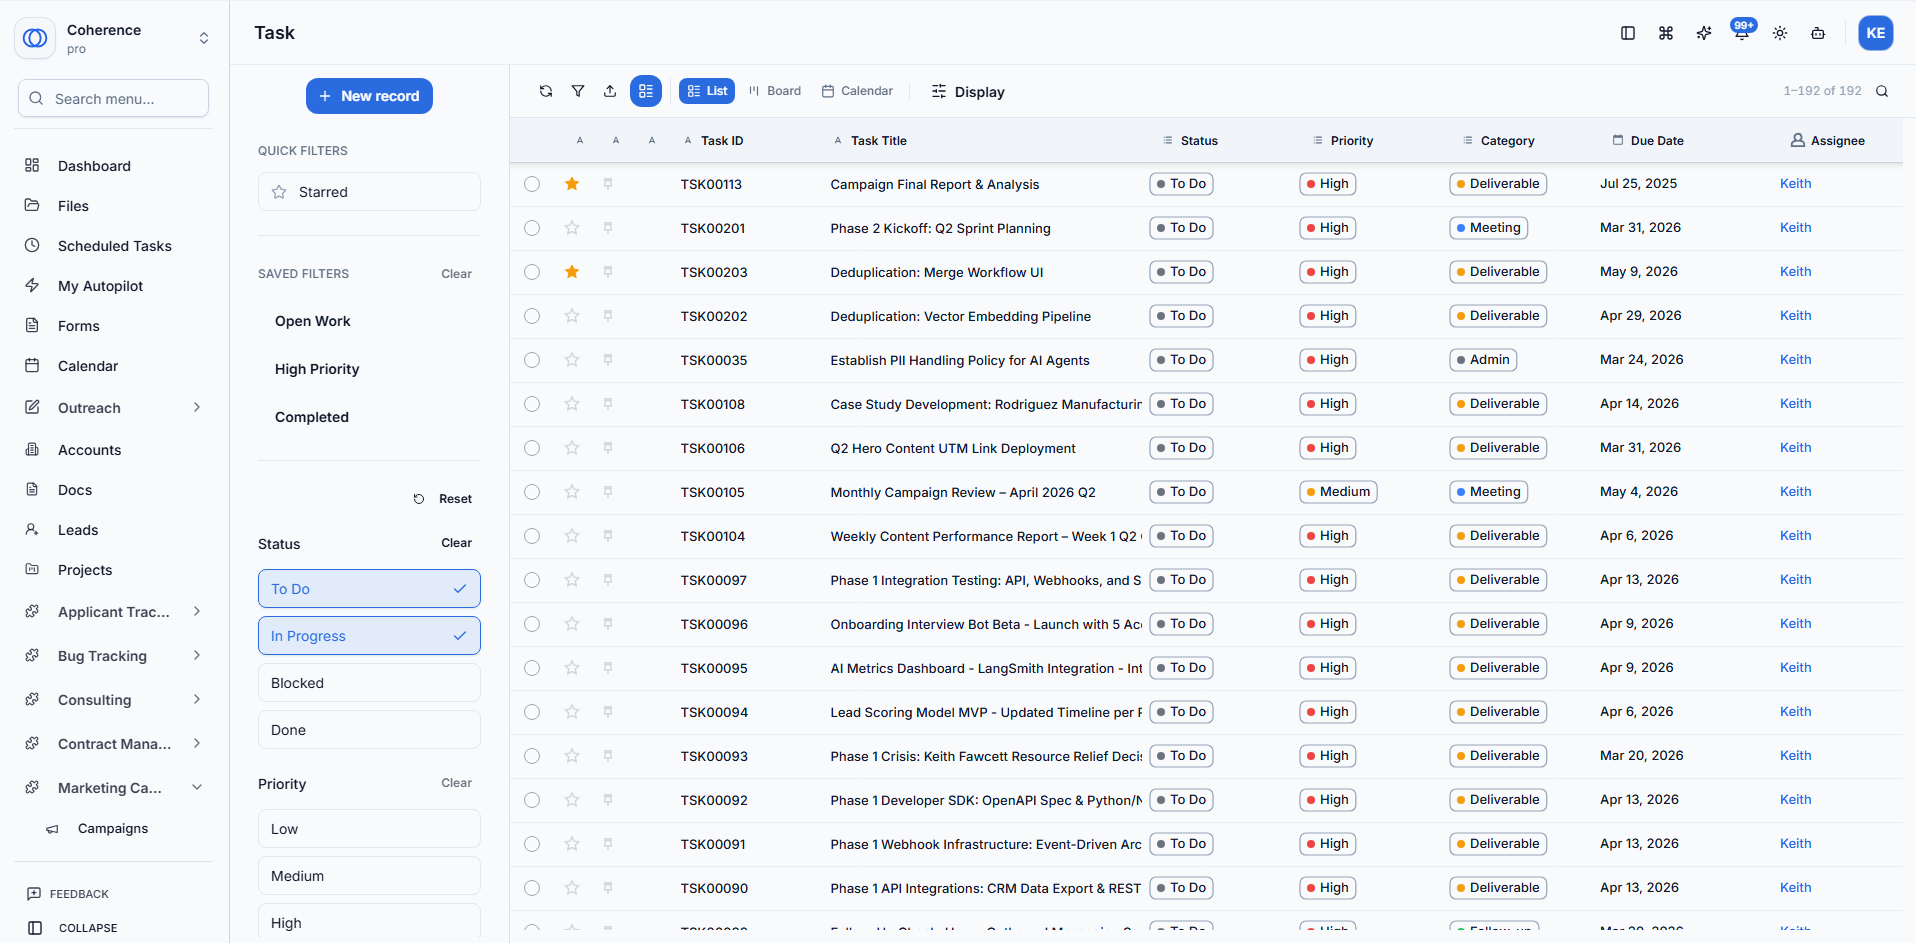1916x943 pixels.
Task: Uncheck the To Do status filter
Action: pos(369,589)
